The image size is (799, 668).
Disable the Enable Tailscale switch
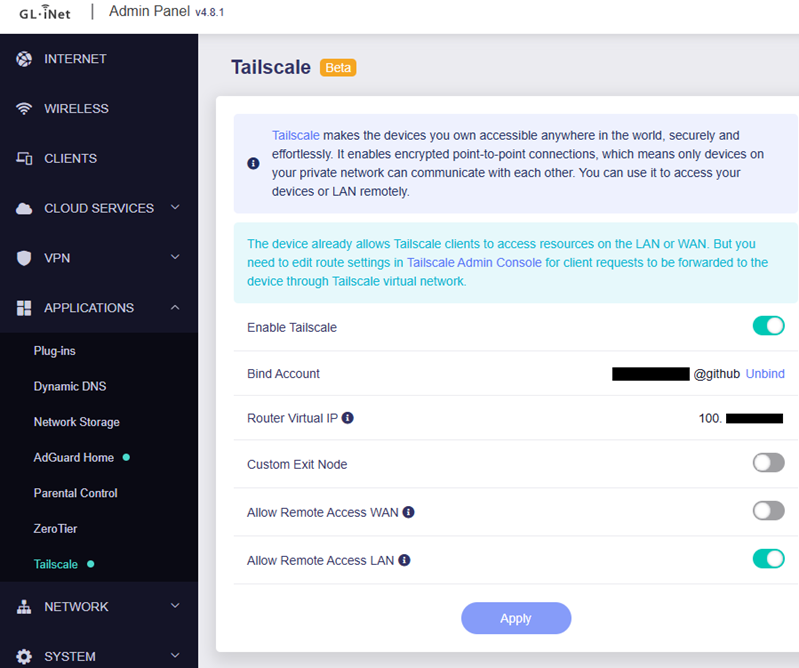(768, 326)
